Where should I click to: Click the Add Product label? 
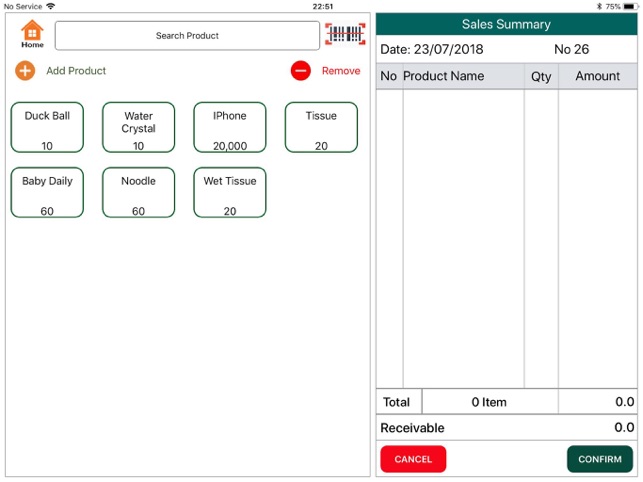tap(76, 71)
